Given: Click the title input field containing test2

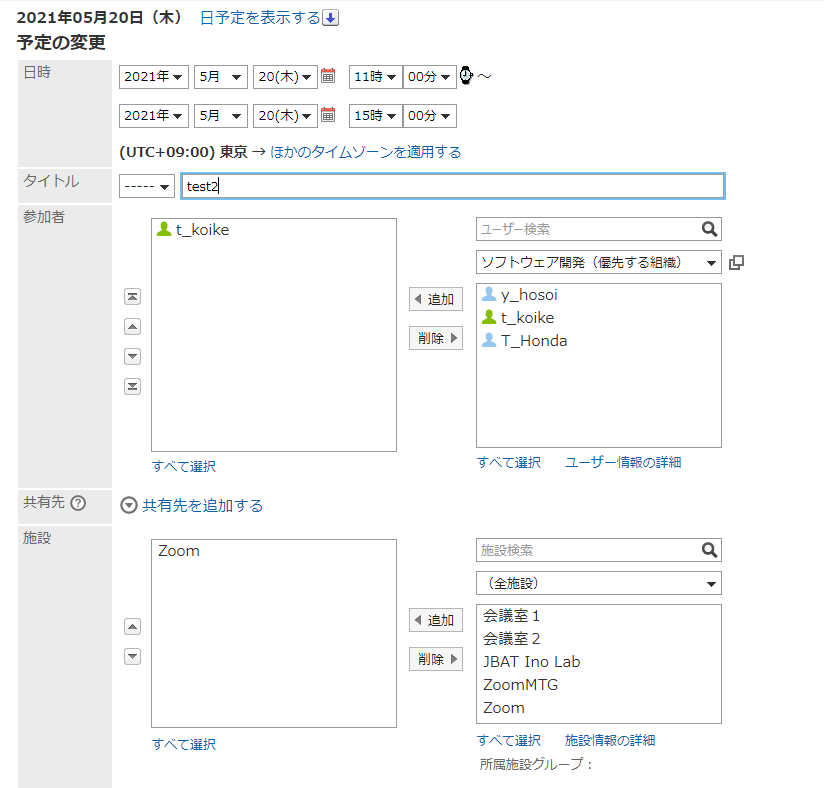Looking at the screenshot, I should point(452,186).
